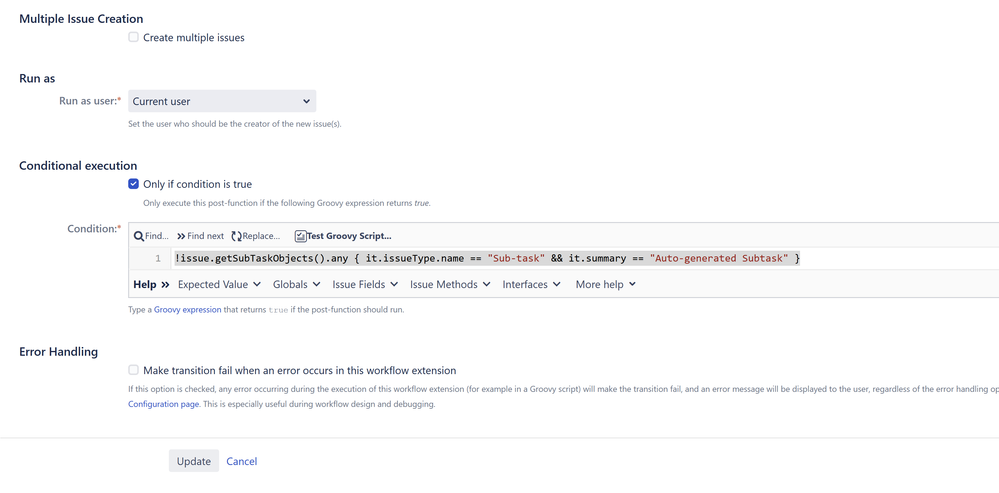Screen dimensions: 999x493
Task: Click the Conditional execution heading
Action: tap(78, 166)
